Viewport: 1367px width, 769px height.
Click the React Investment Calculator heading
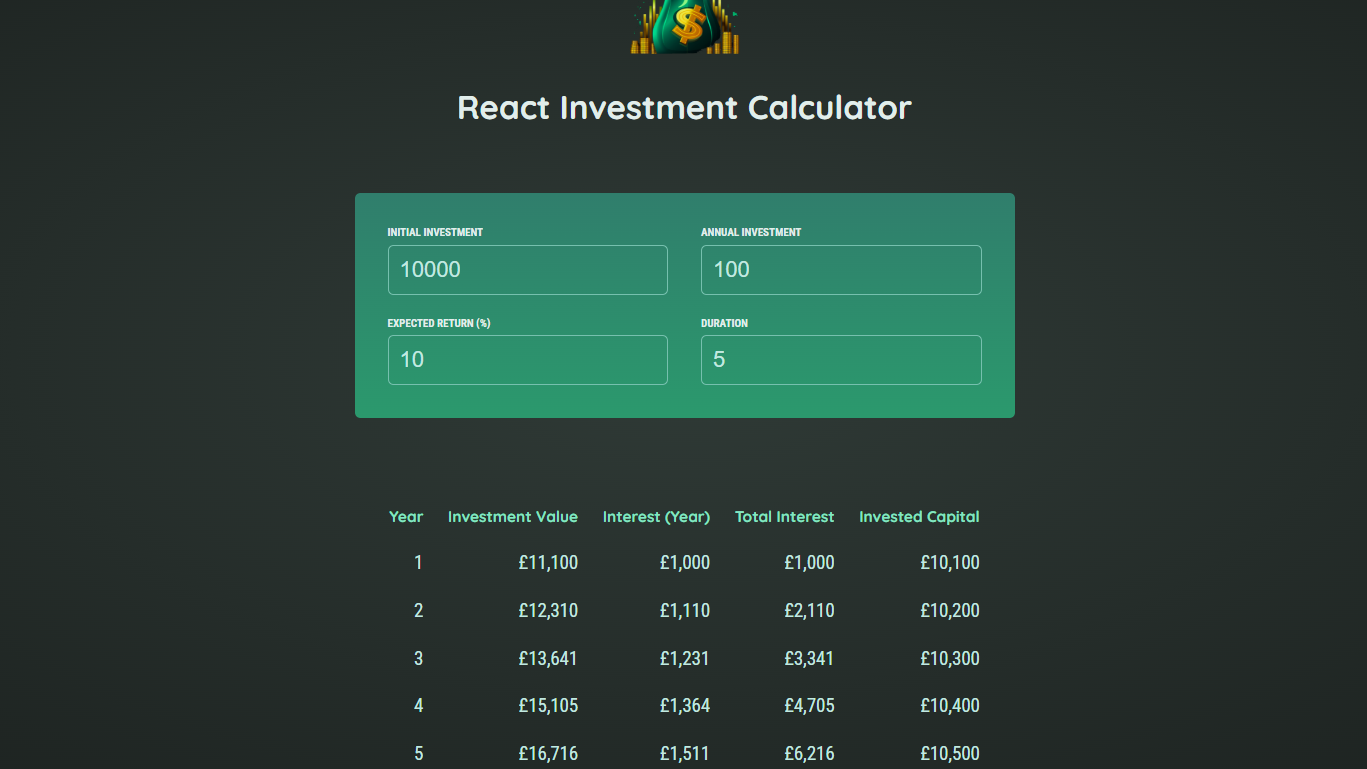point(684,108)
